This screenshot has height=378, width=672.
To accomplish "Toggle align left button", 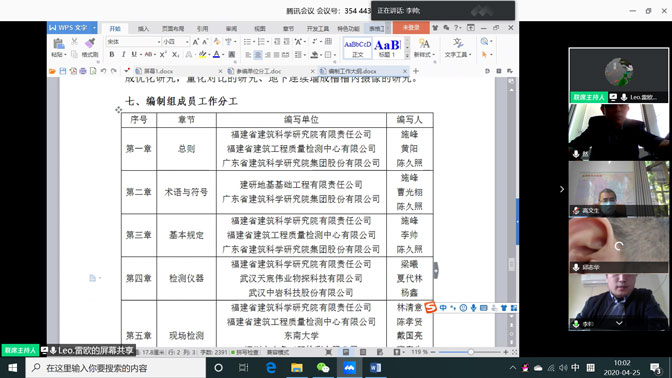I will coord(248,55).
